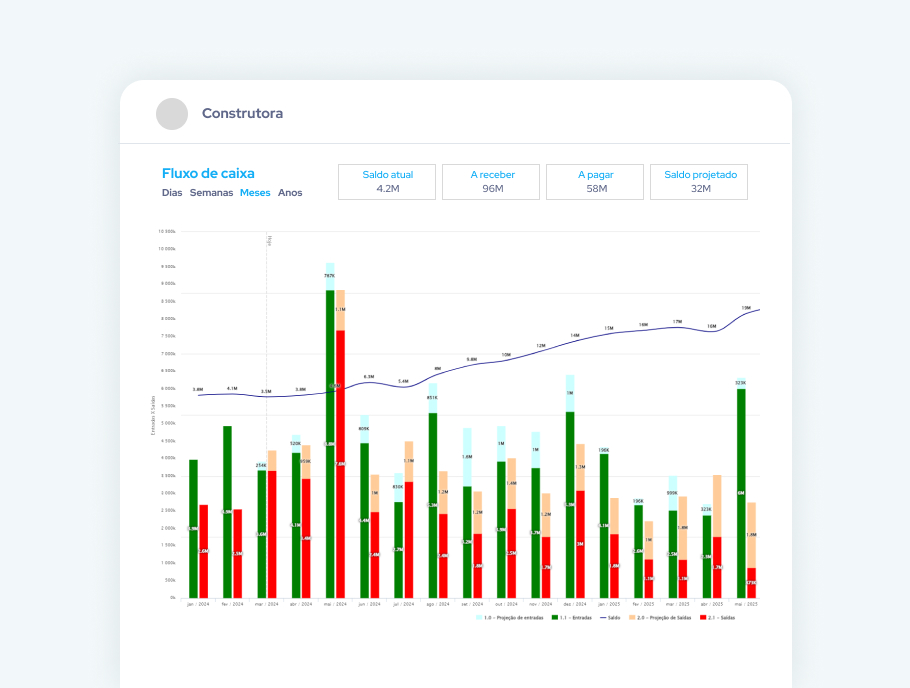Switch to the Anos view
910x688 pixels.
[290, 193]
